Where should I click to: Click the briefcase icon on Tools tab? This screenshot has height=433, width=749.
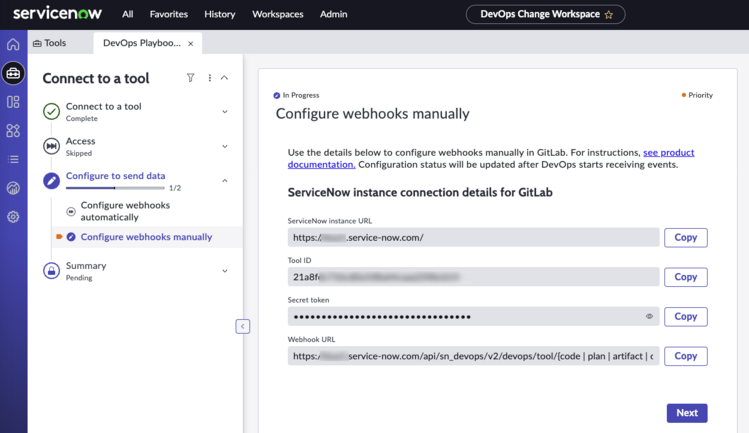coord(37,43)
